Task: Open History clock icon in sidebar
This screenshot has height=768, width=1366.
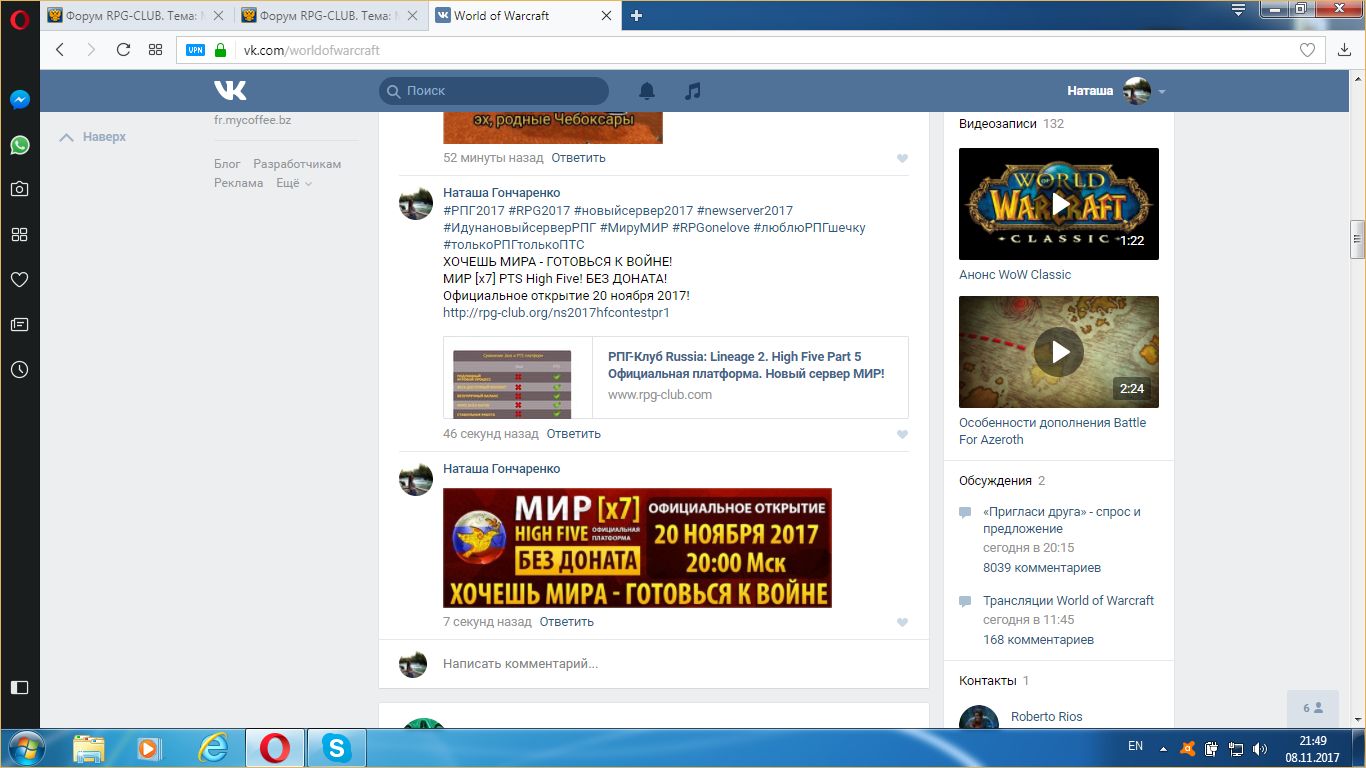Action: [x=19, y=370]
